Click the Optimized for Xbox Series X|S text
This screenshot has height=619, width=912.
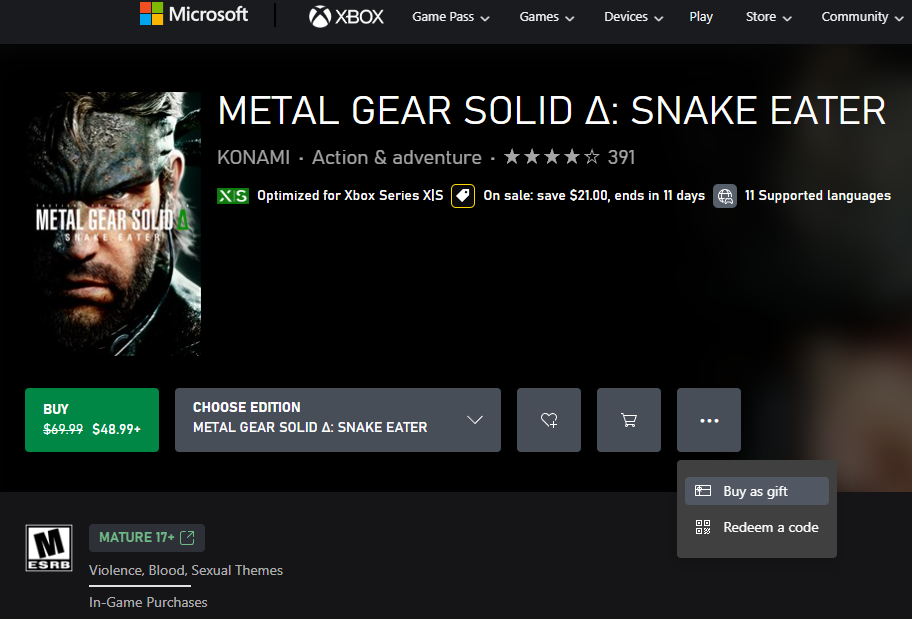coord(350,195)
